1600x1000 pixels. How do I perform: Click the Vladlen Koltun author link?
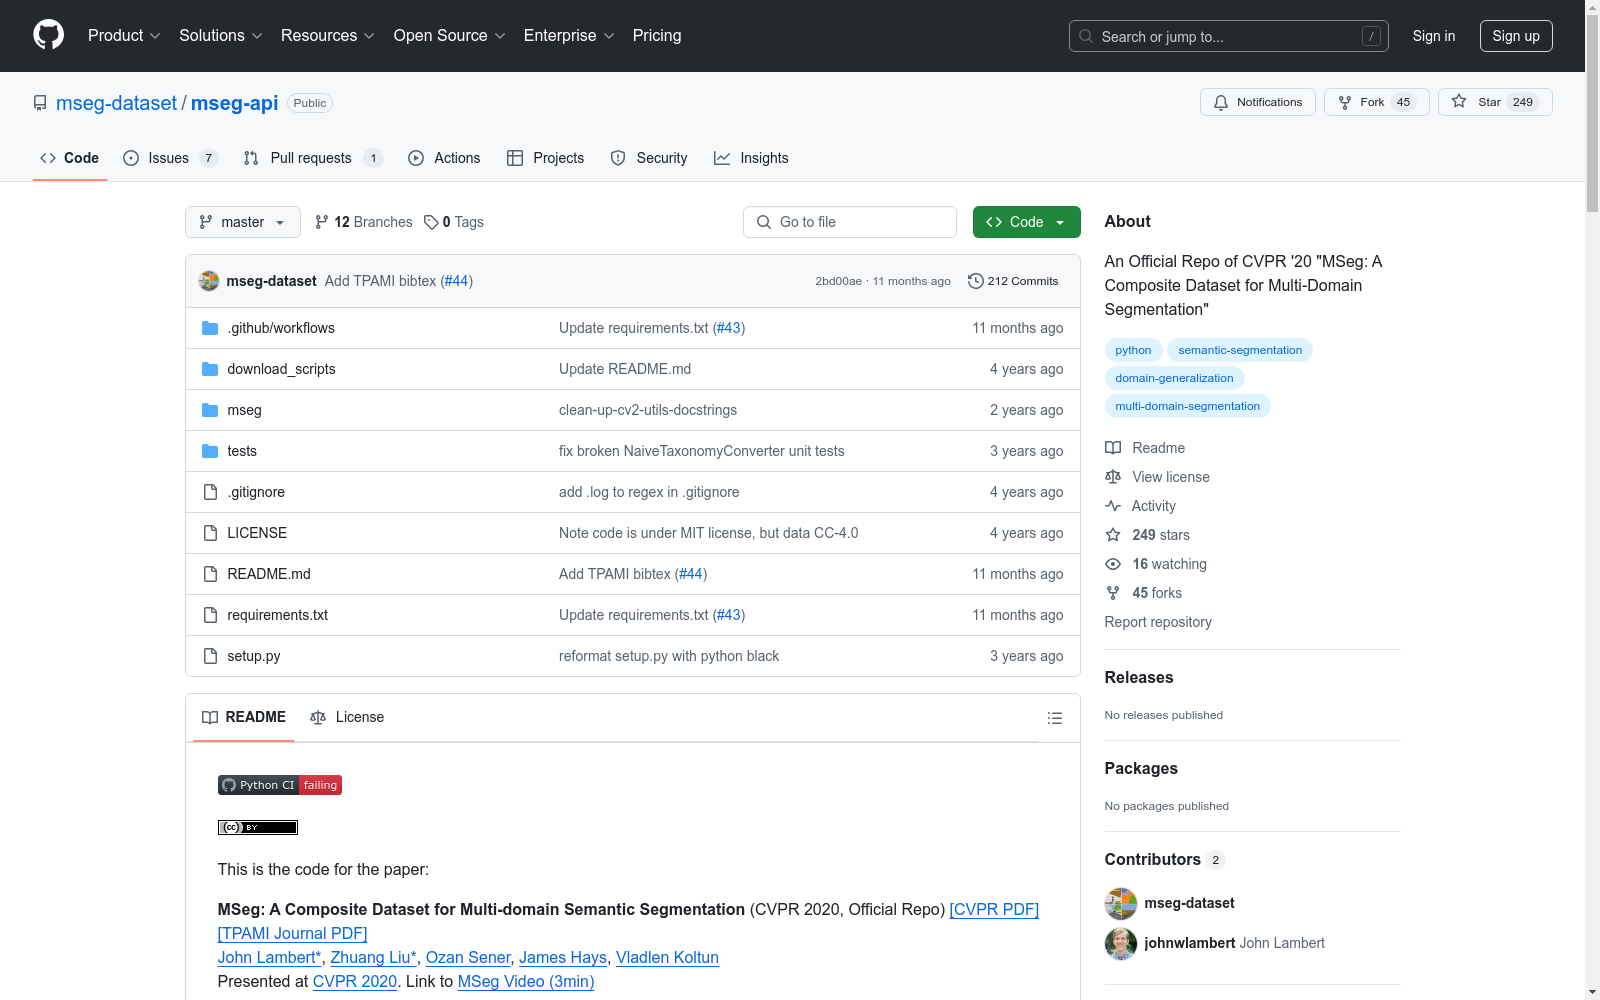coord(667,957)
